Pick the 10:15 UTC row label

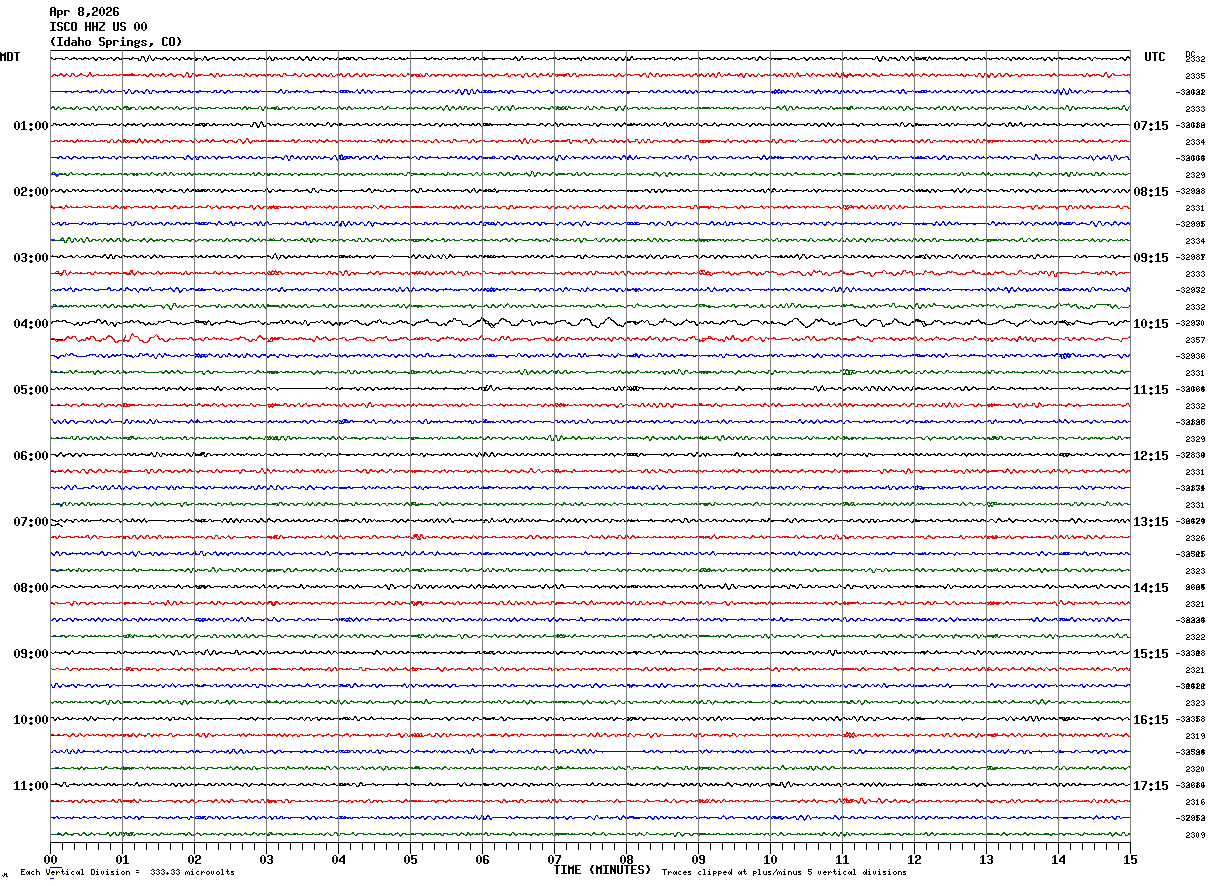pos(1151,324)
